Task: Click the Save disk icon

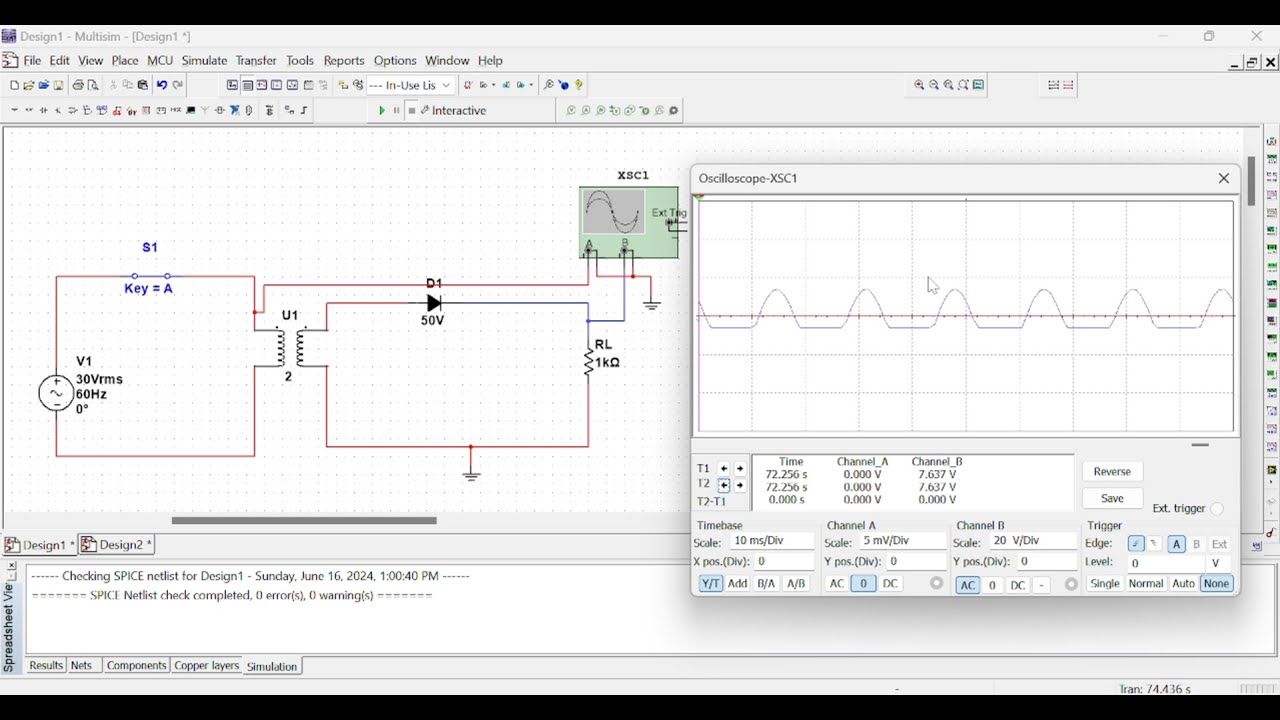Action: click(x=58, y=85)
